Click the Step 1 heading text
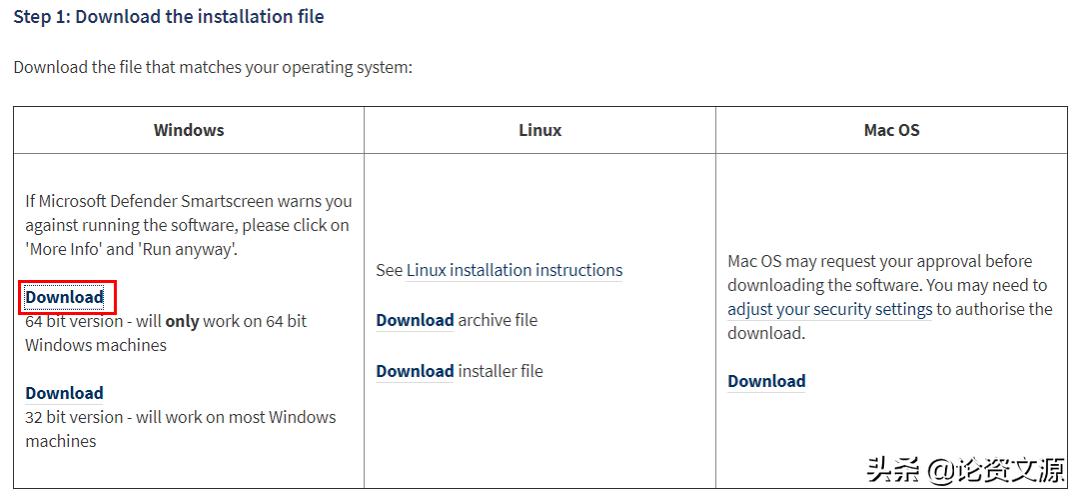 [x=168, y=16]
